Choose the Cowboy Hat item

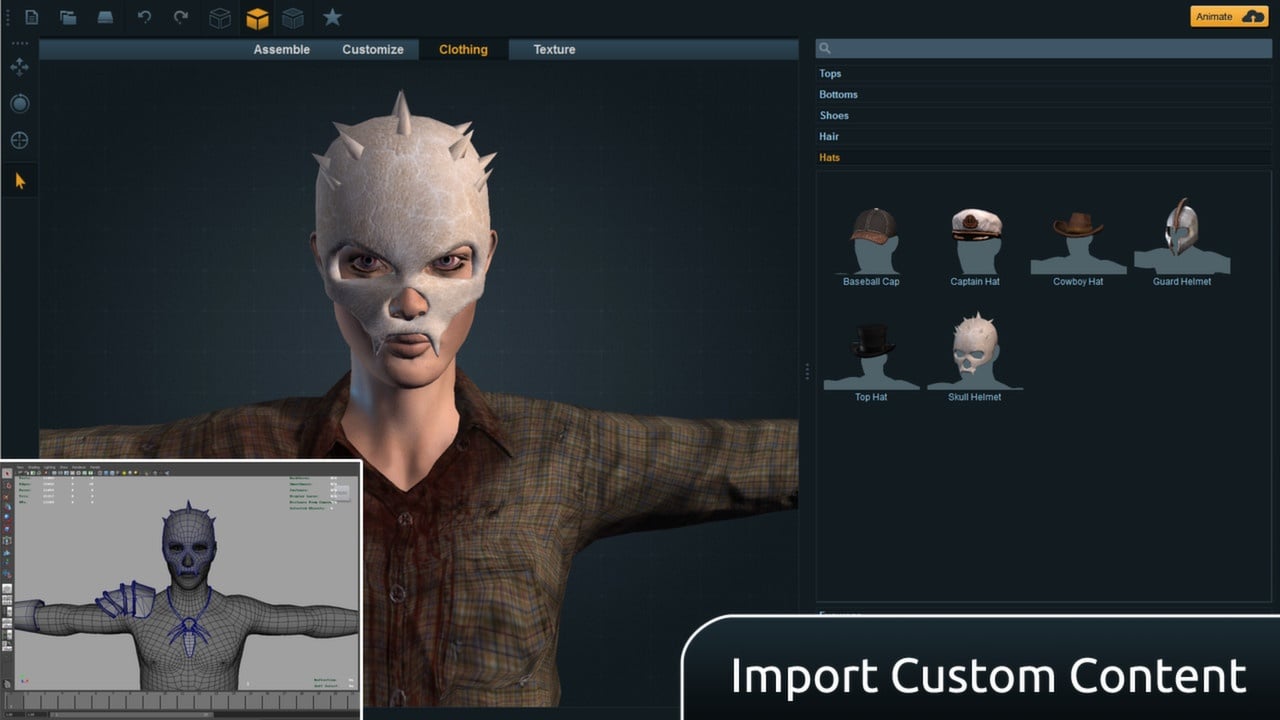[1078, 243]
